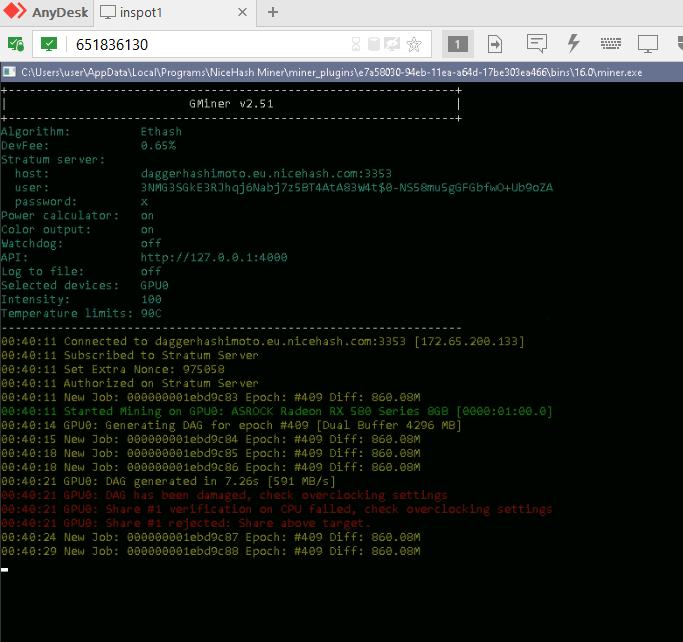683x642 pixels.
Task: Click the red 'DAG has been damaged' error
Action: point(224,495)
